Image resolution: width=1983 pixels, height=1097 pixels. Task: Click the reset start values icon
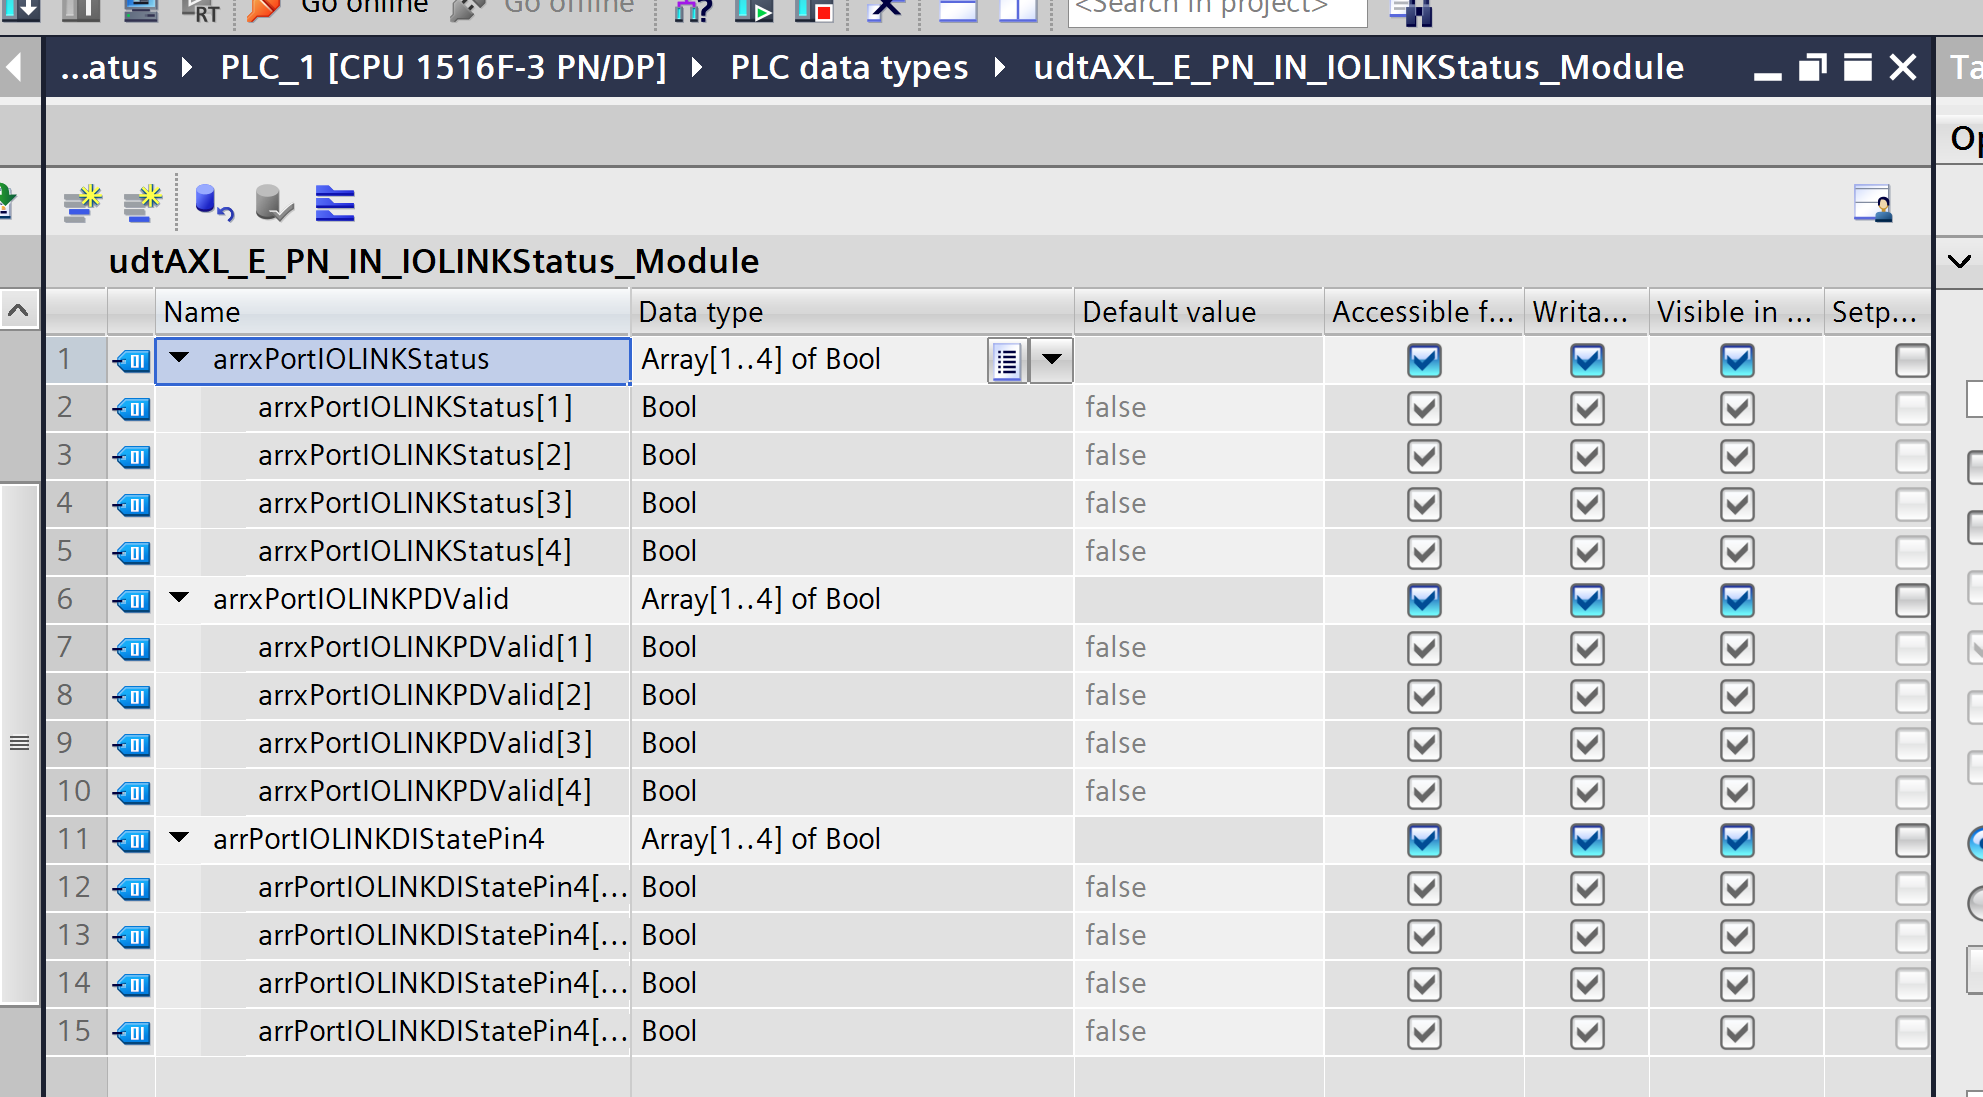click(x=213, y=204)
